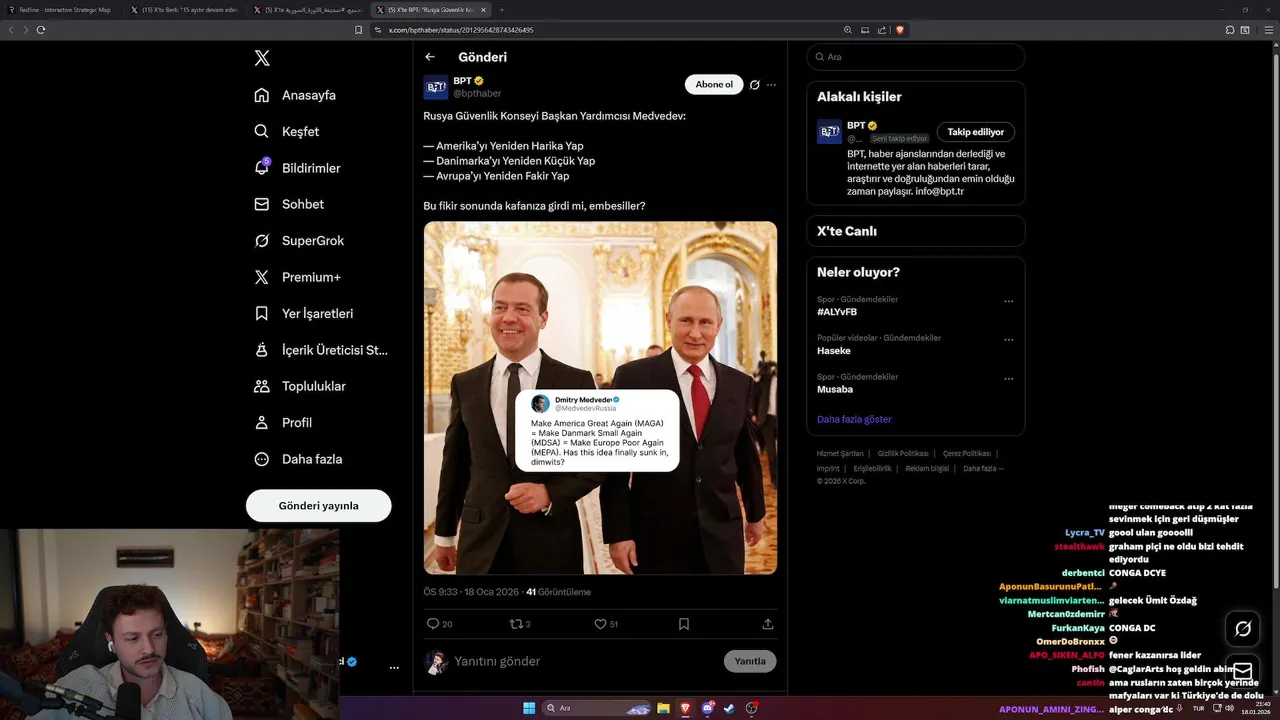
Task: Open account menu dots near avatar
Action: click(394, 667)
